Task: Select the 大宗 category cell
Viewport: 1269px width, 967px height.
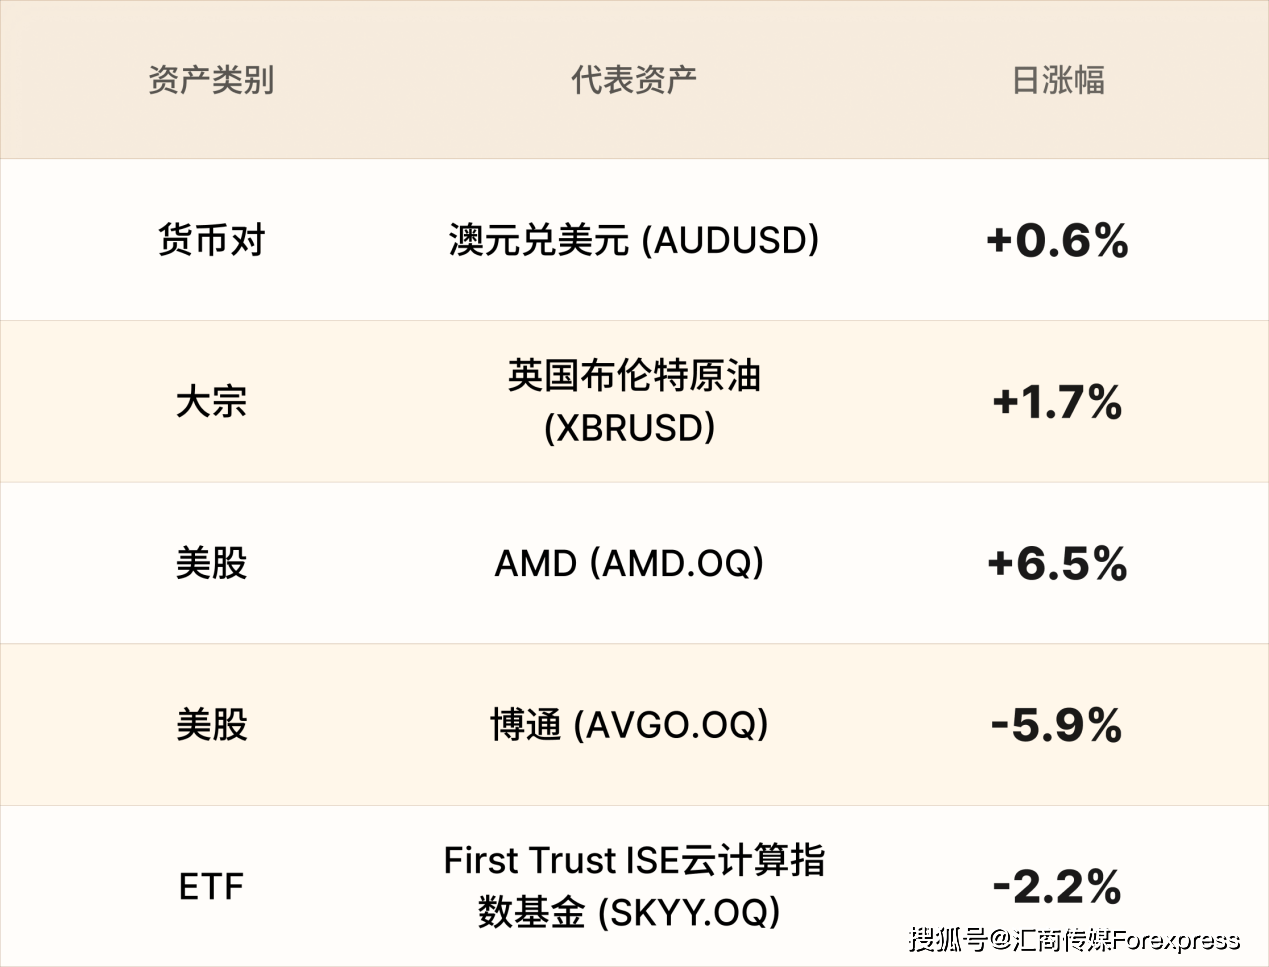Action: coord(211,402)
